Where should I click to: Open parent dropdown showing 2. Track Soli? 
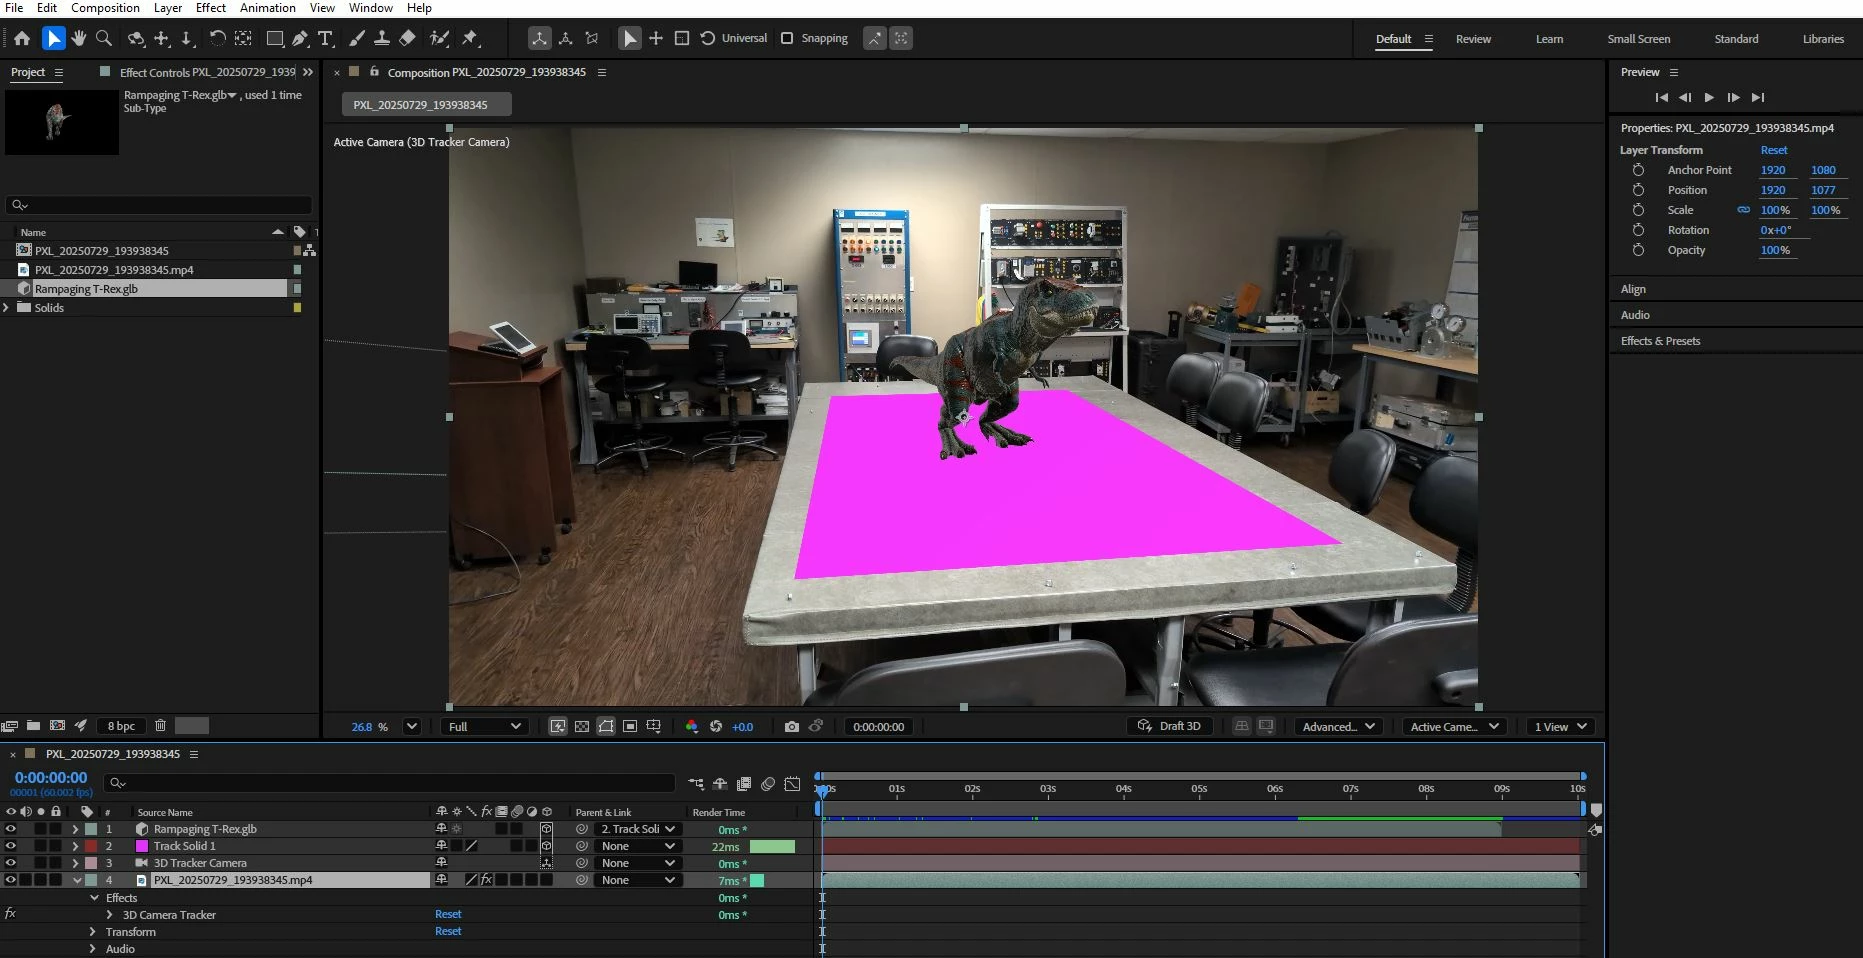[639, 829]
